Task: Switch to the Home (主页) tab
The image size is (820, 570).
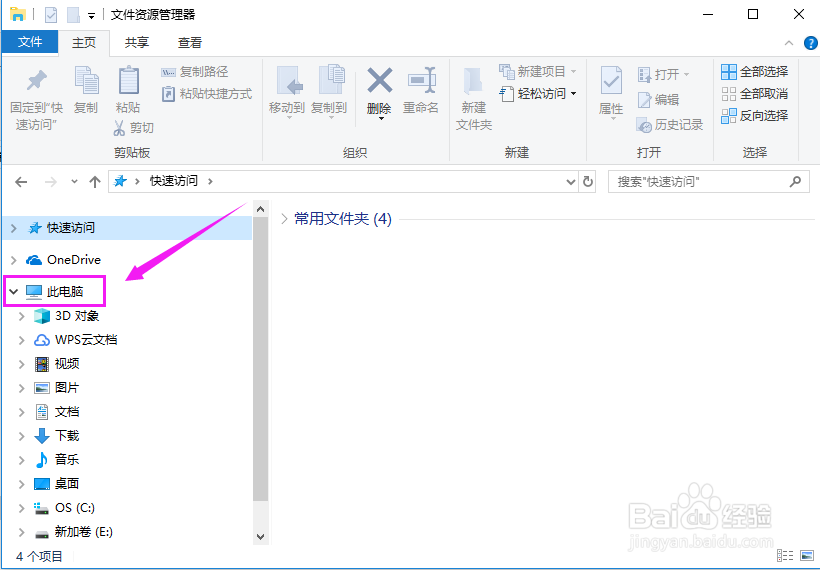Action: 84,43
